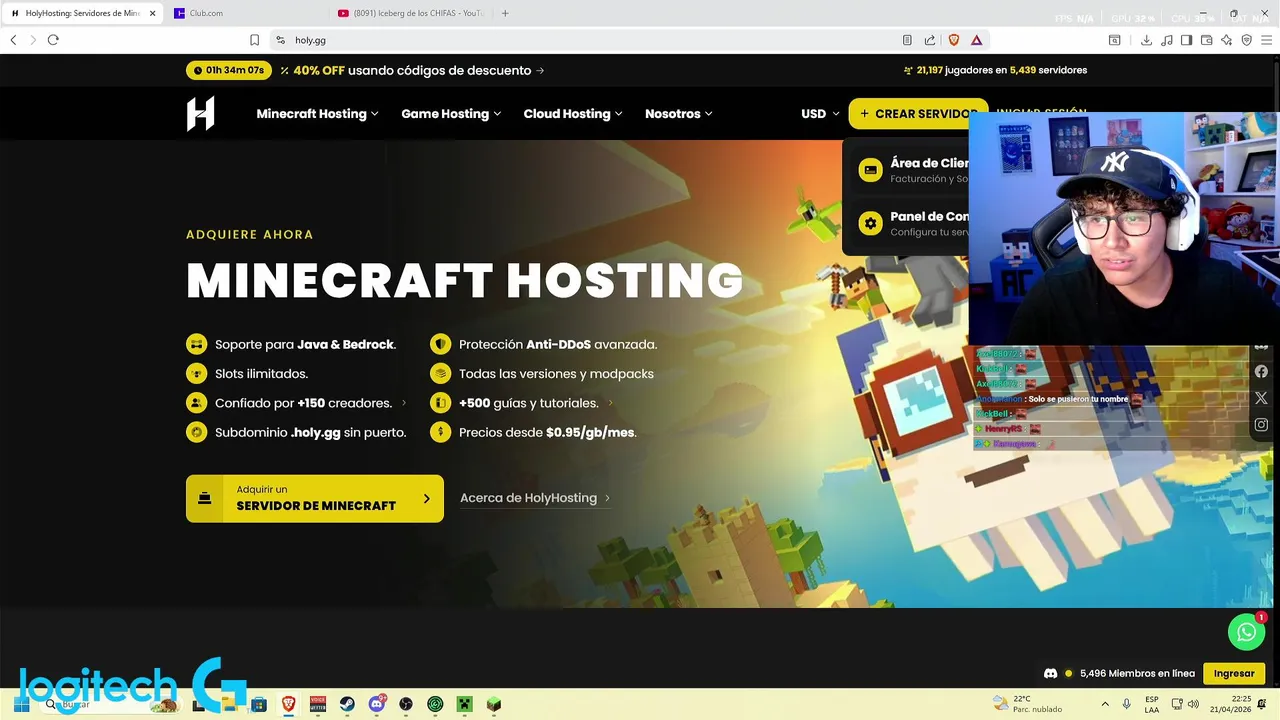This screenshot has width=1280, height=720.
Task: Open the Minecraft creeper taskbar icon
Action: 464,704
